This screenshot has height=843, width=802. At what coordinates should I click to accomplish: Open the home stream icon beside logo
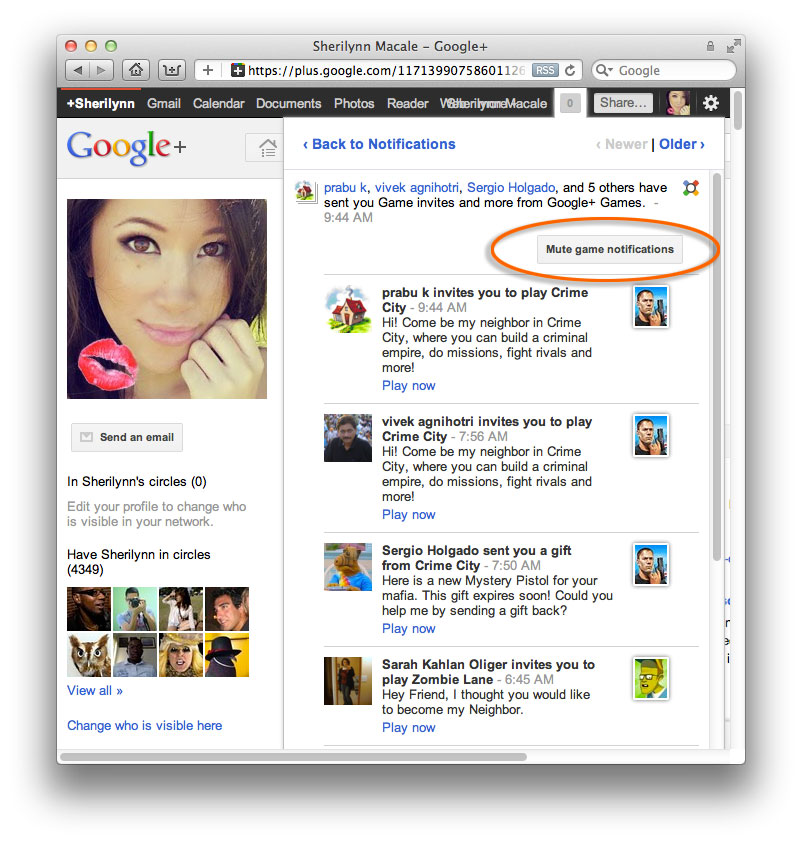coord(267,148)
